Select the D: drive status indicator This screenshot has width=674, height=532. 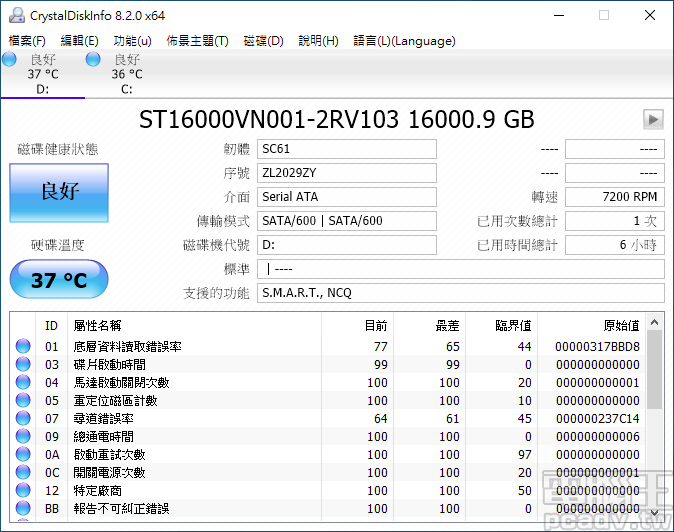click(9, 59)
